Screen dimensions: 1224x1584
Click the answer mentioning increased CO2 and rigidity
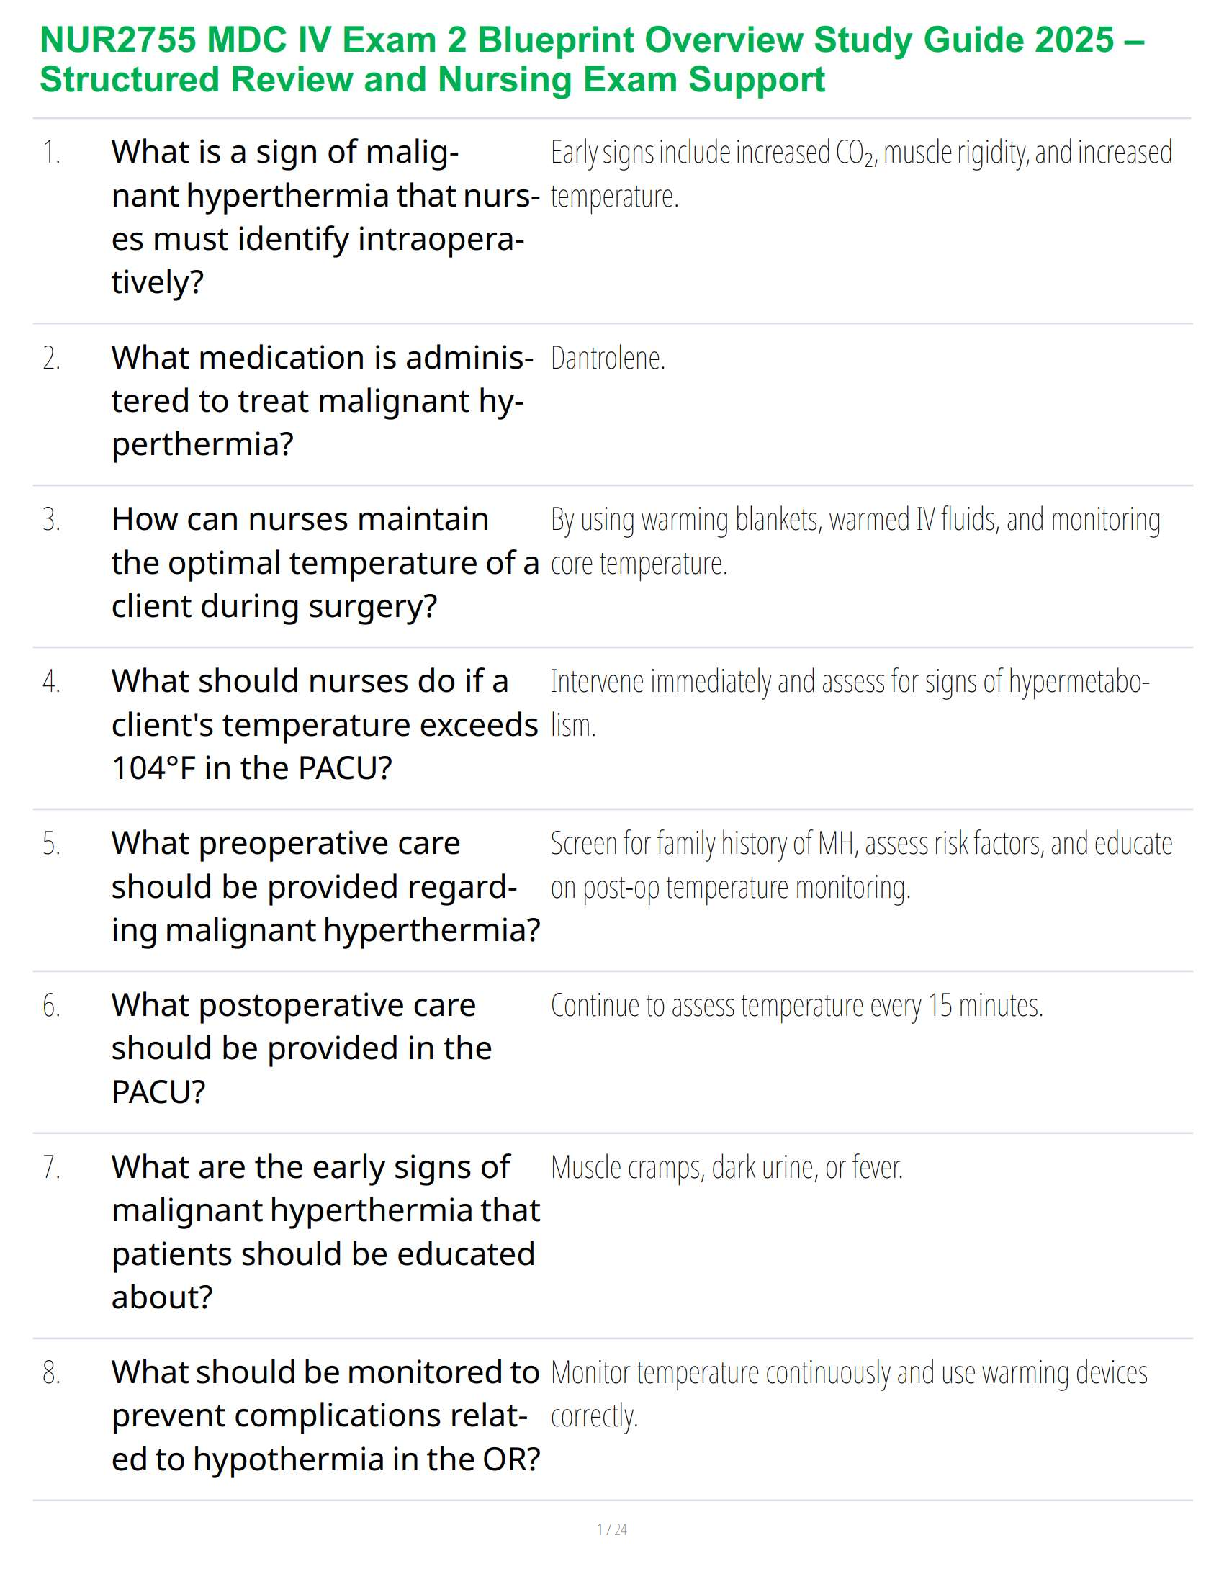[x=860, y=173]
